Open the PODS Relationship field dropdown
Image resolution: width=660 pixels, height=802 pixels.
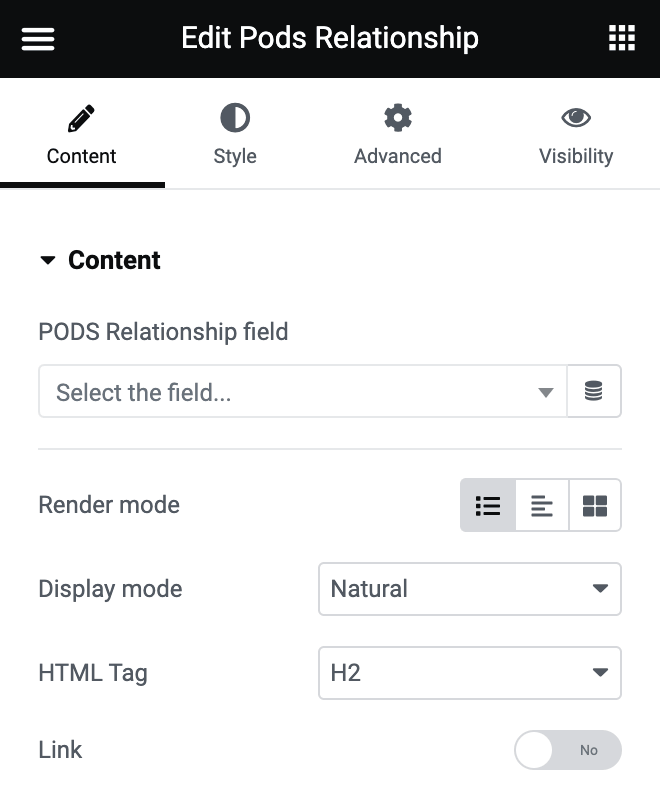pyautogui.click(x=302, y=391)
